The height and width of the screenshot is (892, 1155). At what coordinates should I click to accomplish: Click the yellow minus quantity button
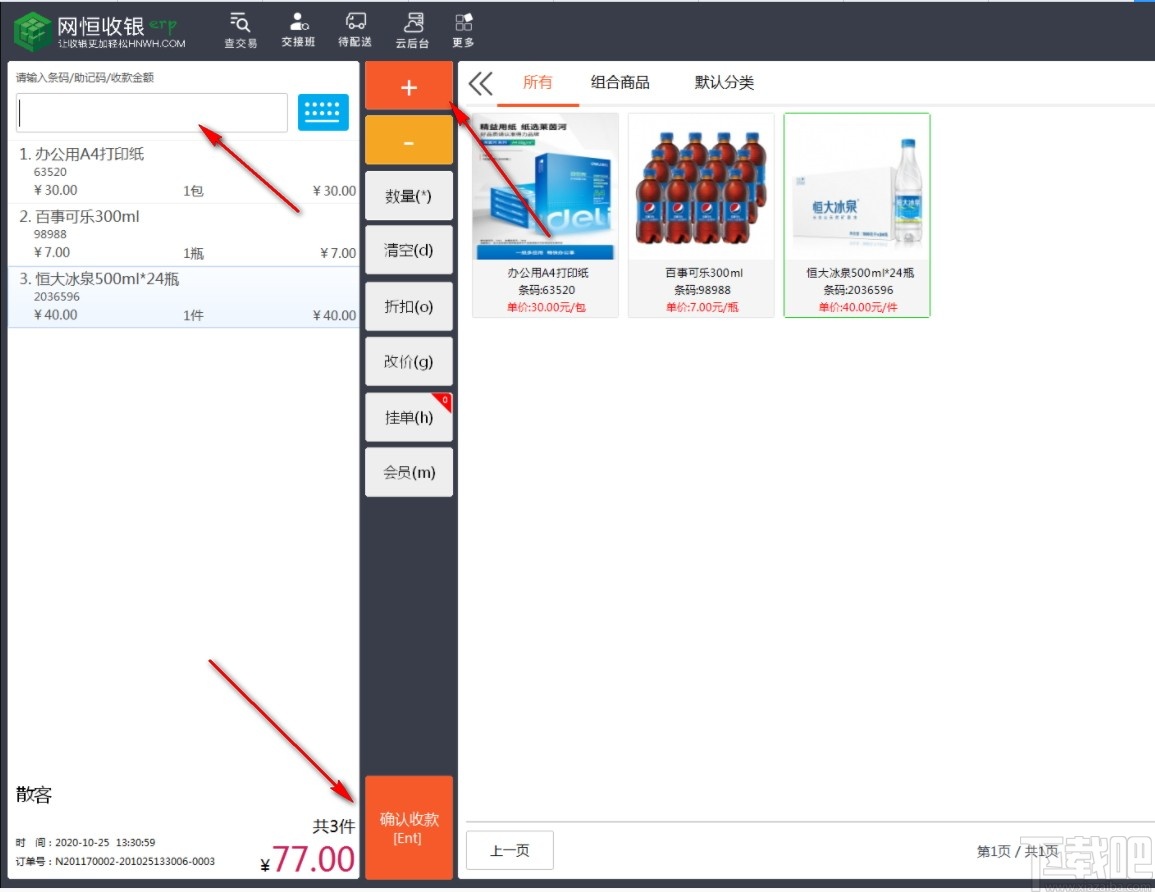coord(409,141)
